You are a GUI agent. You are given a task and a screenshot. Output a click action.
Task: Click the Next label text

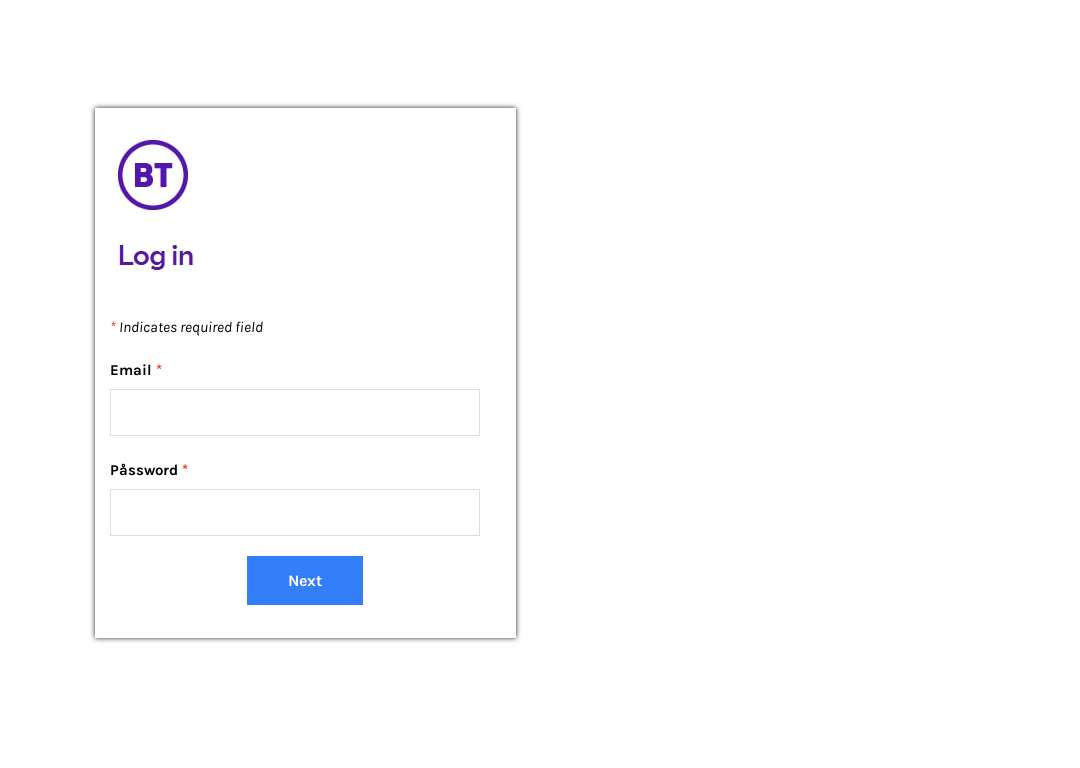pos(305,581)
